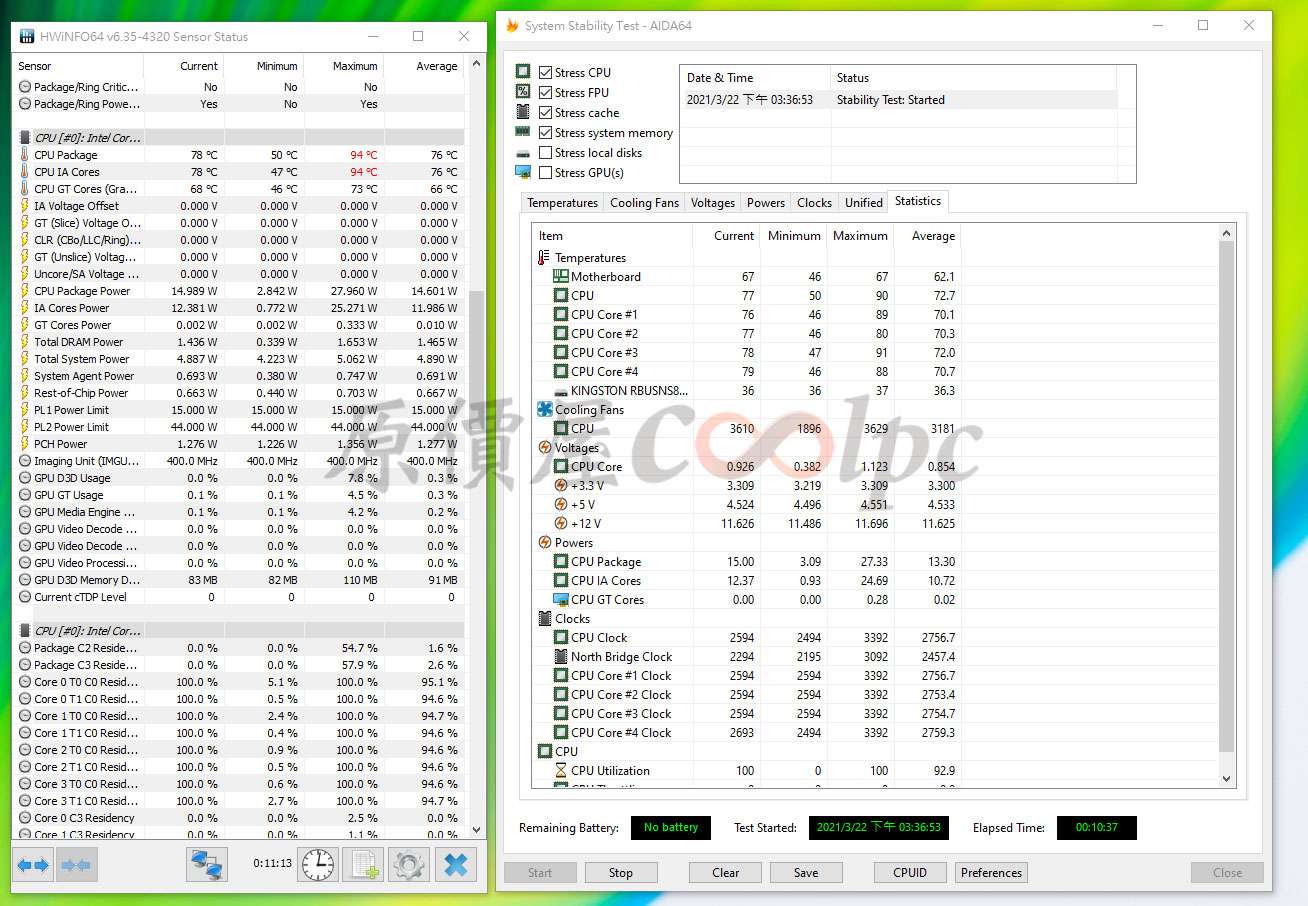Select the Stability Test: Started log entry
The image size is (1308, 906).
coord(898,100)
